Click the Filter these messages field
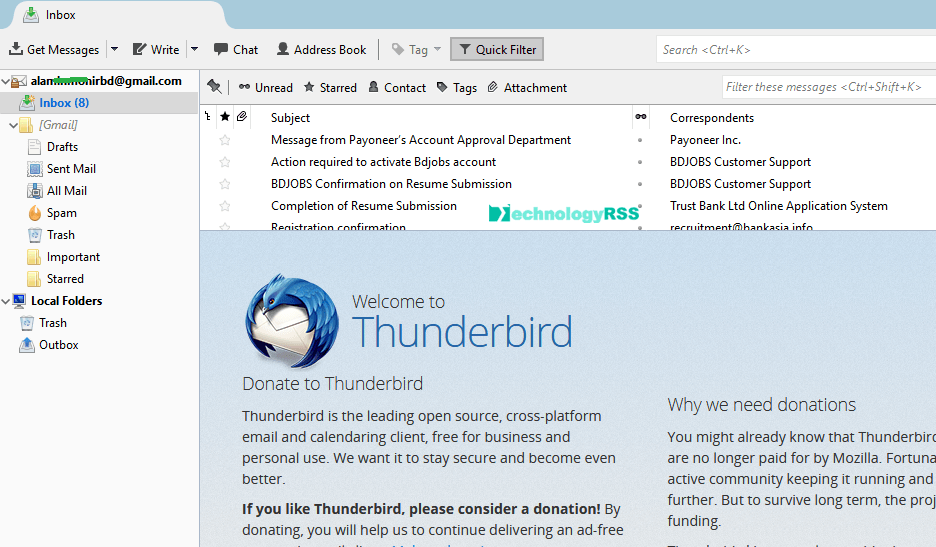Viewport: 936px width, 547px height. [x=825, y=87]
